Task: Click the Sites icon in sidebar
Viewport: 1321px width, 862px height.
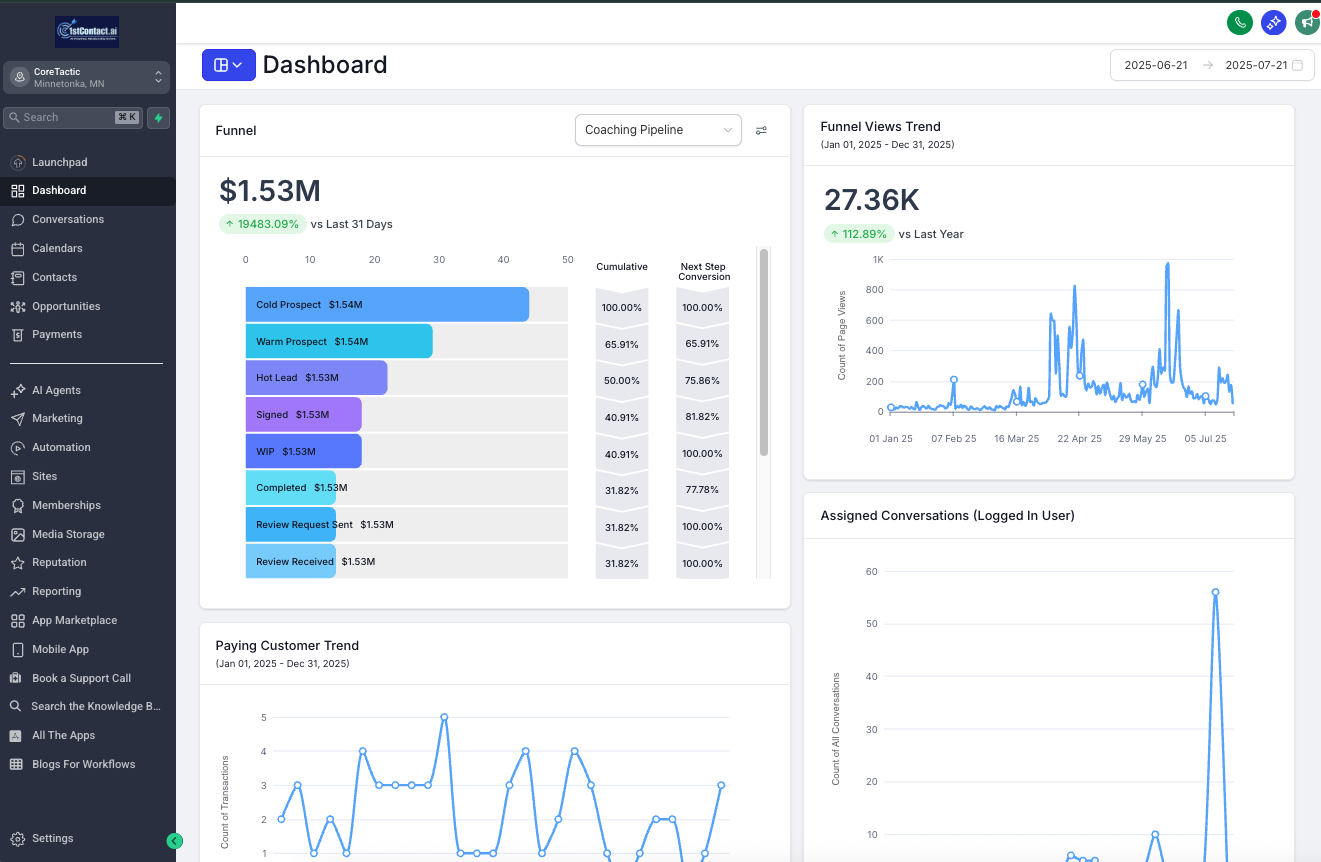Action: pos(17,476)
